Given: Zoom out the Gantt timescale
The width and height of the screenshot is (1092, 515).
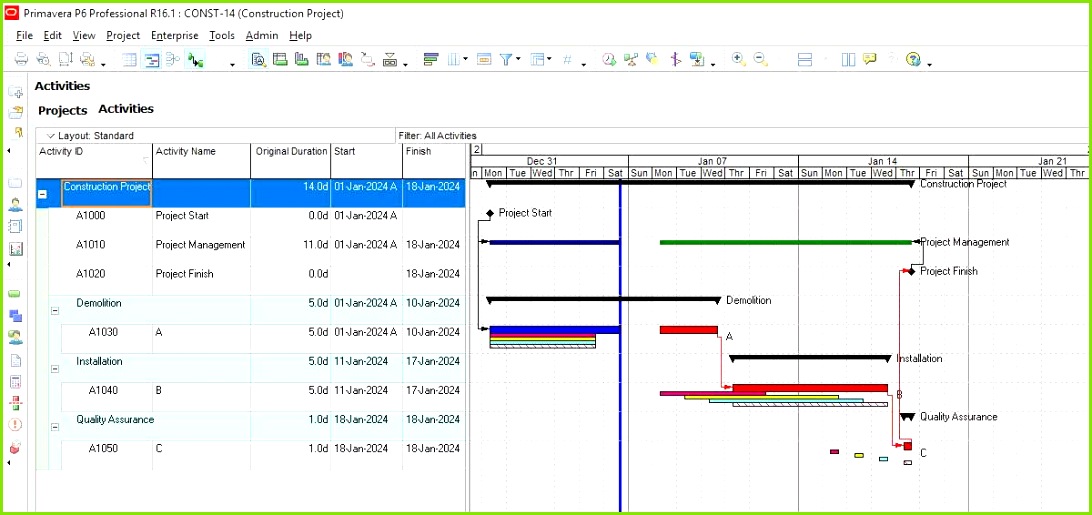Looking at the screenshot, I should click(x=760, y=59).
